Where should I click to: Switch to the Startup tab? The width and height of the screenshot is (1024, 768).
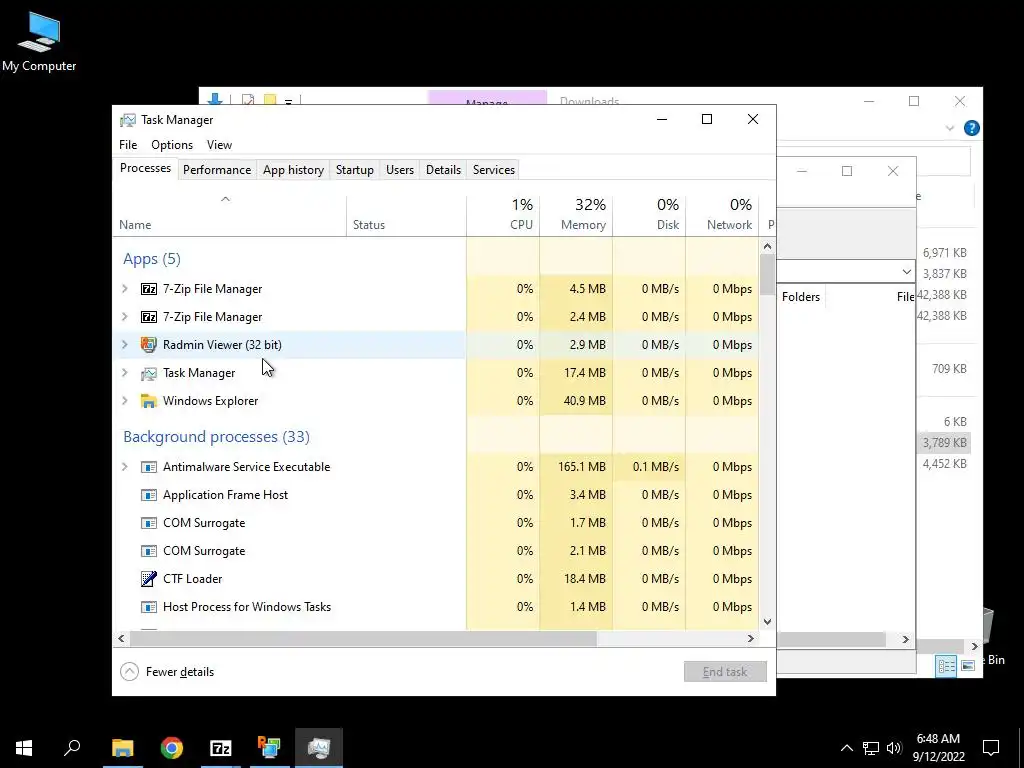(x=355, y=170)
